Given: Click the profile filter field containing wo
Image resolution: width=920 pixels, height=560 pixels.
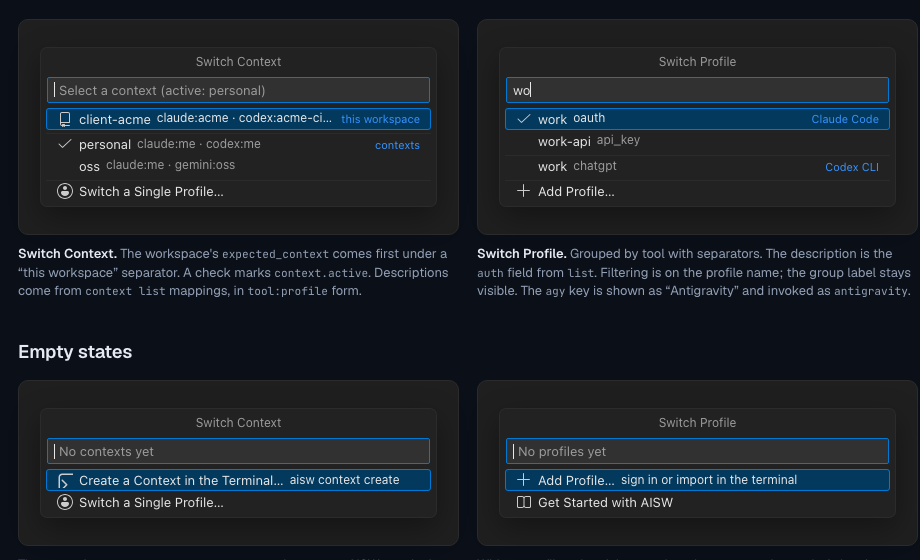Looking at the screenshot, I should (697, 90).
